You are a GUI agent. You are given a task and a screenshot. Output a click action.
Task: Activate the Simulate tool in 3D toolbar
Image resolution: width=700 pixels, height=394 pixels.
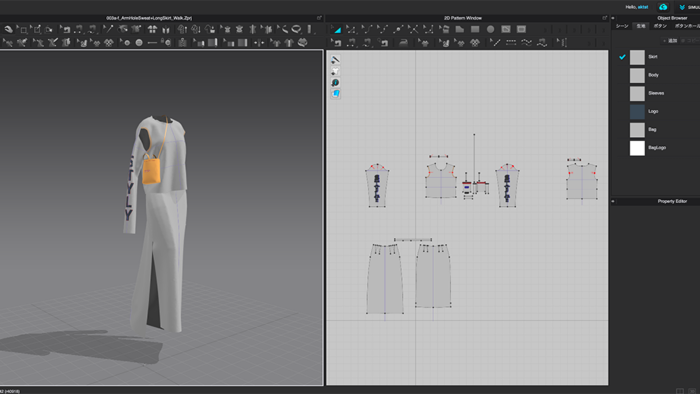click(x=8, y=29)
